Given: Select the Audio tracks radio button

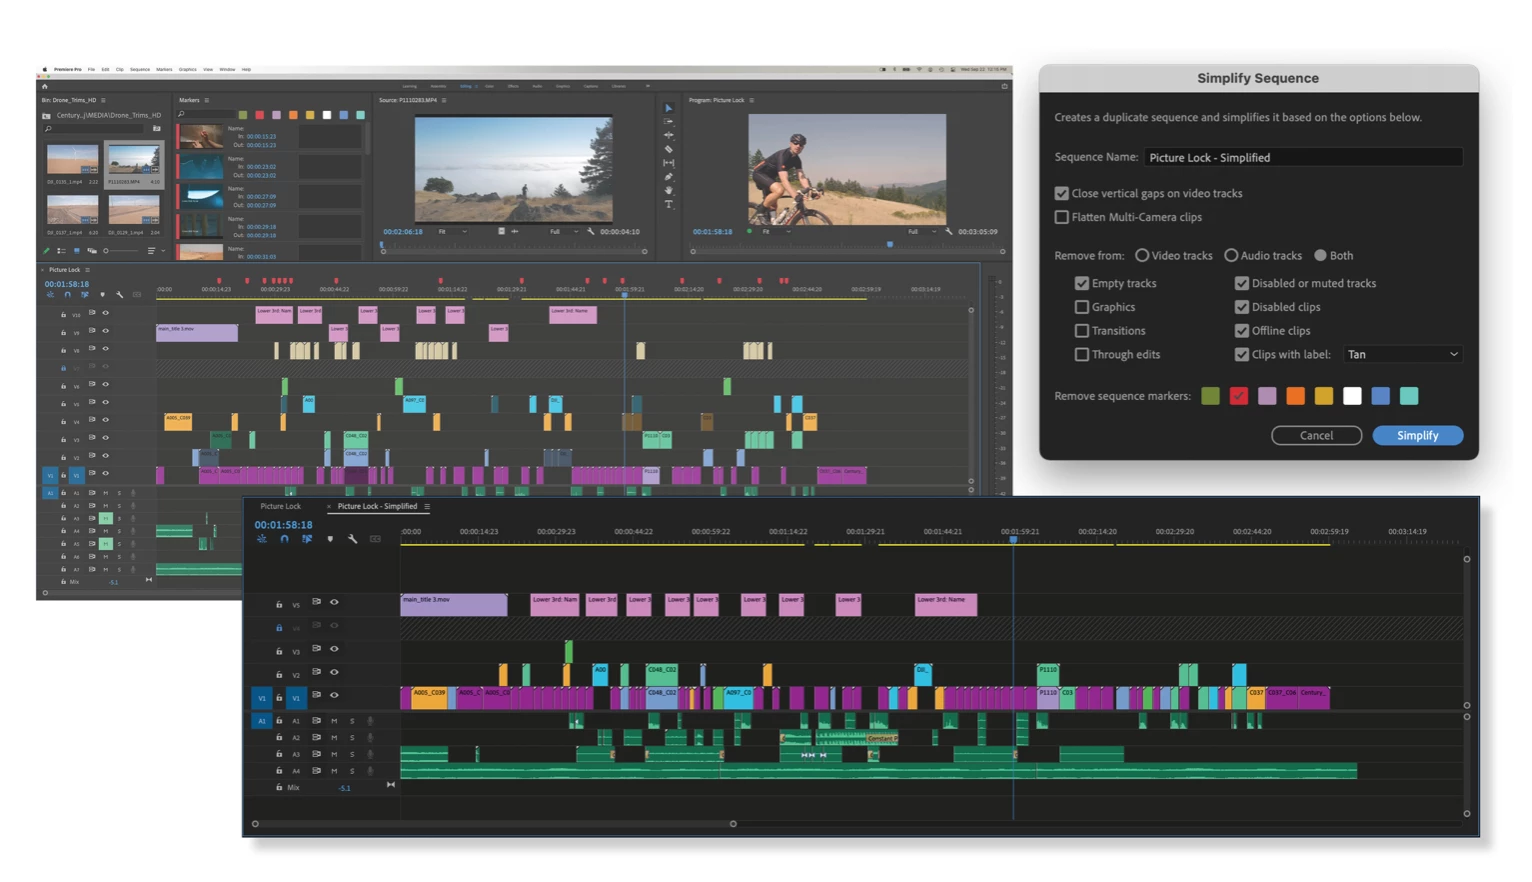Looking at the screenshot, I should (1231, 256).
